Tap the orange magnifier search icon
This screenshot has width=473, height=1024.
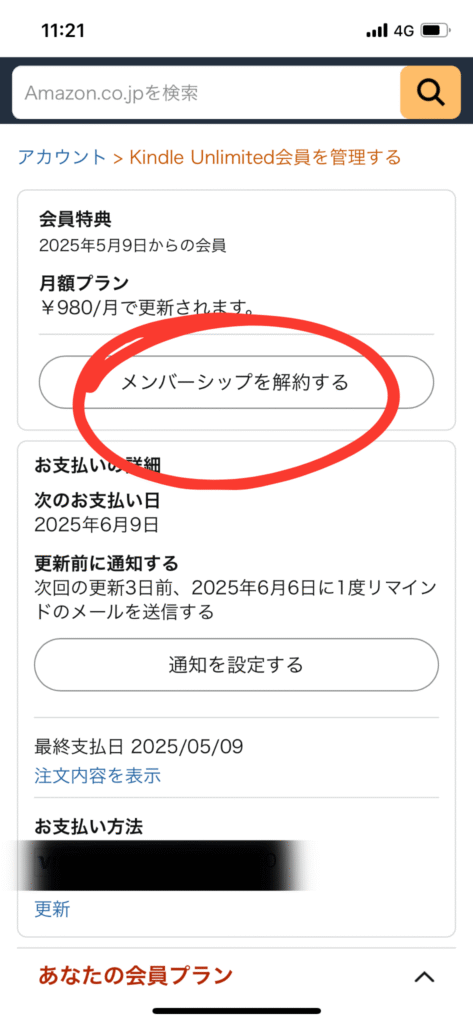point(430,93)
